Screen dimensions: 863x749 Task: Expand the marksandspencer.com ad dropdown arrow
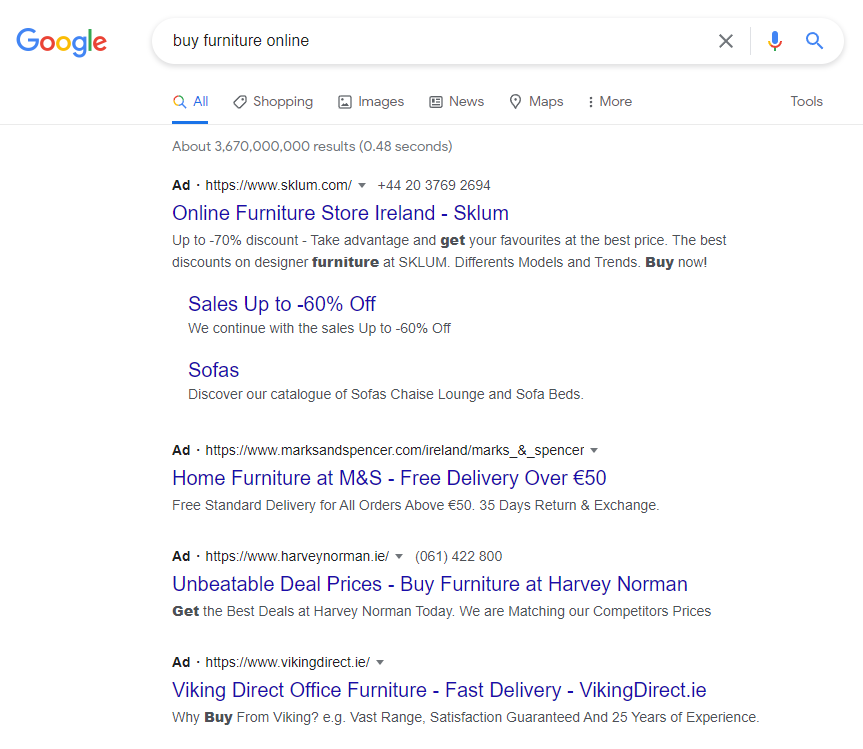(x=594, y=451)
